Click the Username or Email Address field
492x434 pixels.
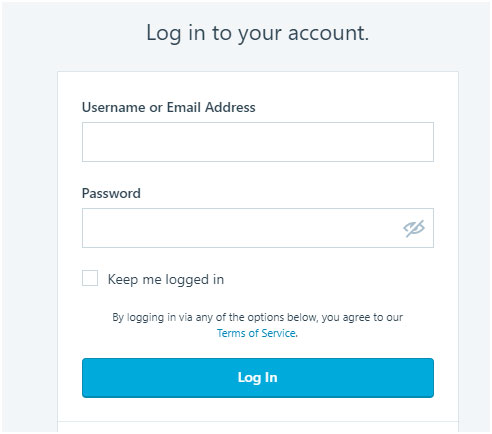click(x=258, y=142)
